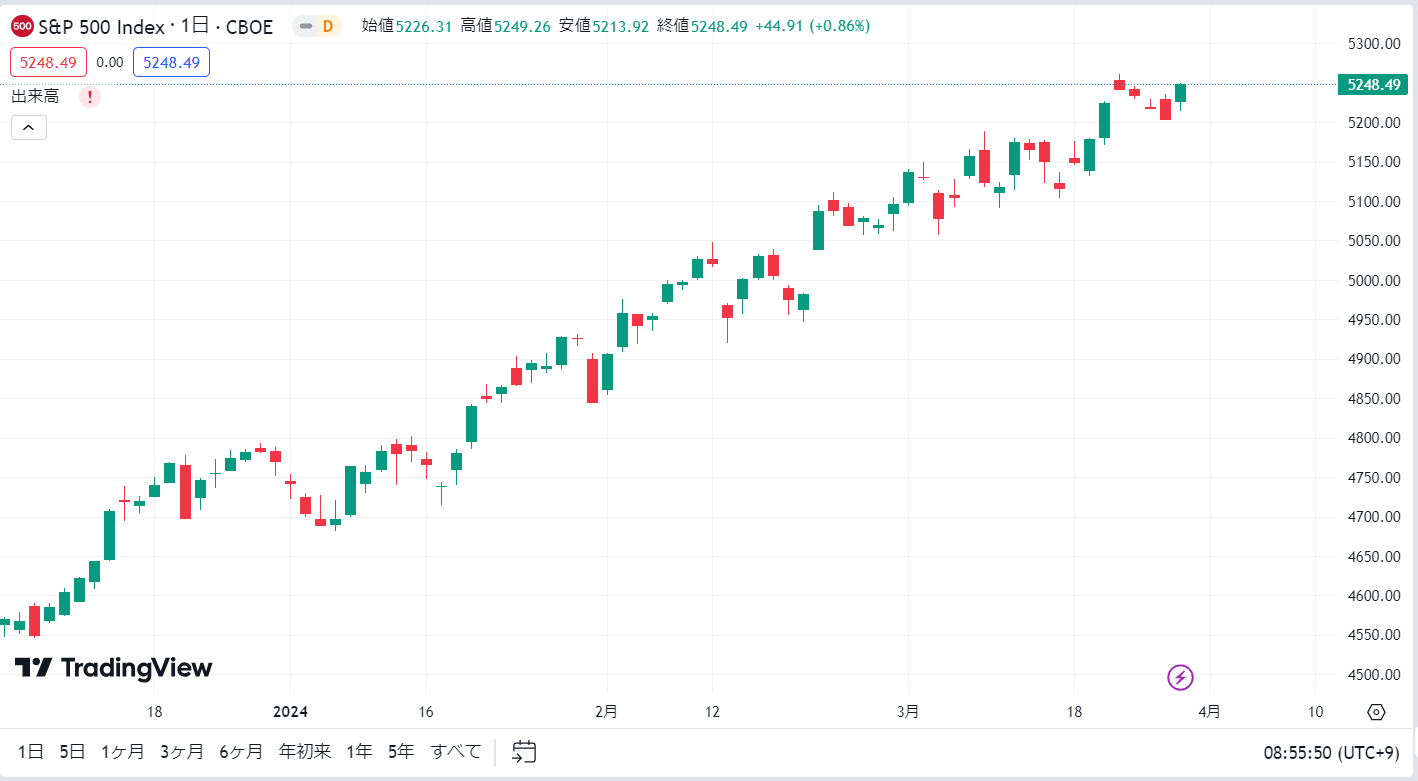Open chart settings hexagon gear icon

point(1376,712)
